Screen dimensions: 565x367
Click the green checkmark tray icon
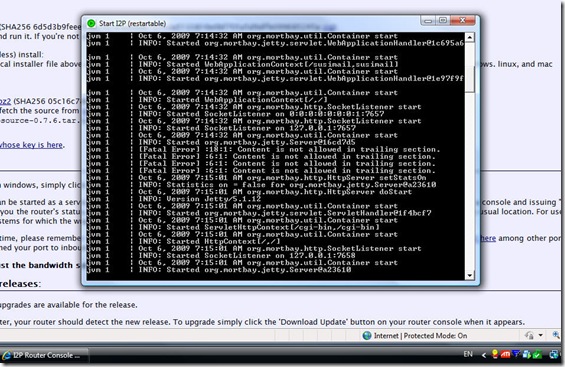coord(537,355)
